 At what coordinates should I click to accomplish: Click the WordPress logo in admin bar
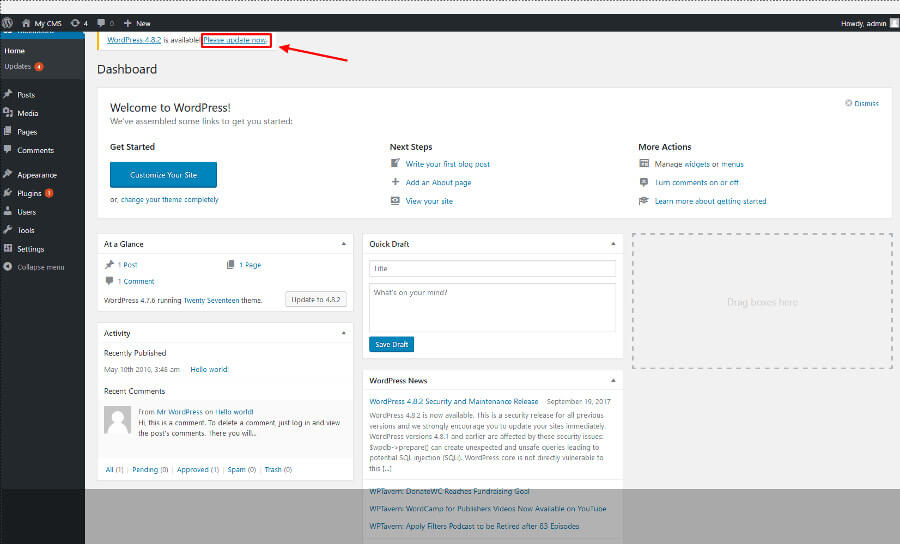coord(7,23)
